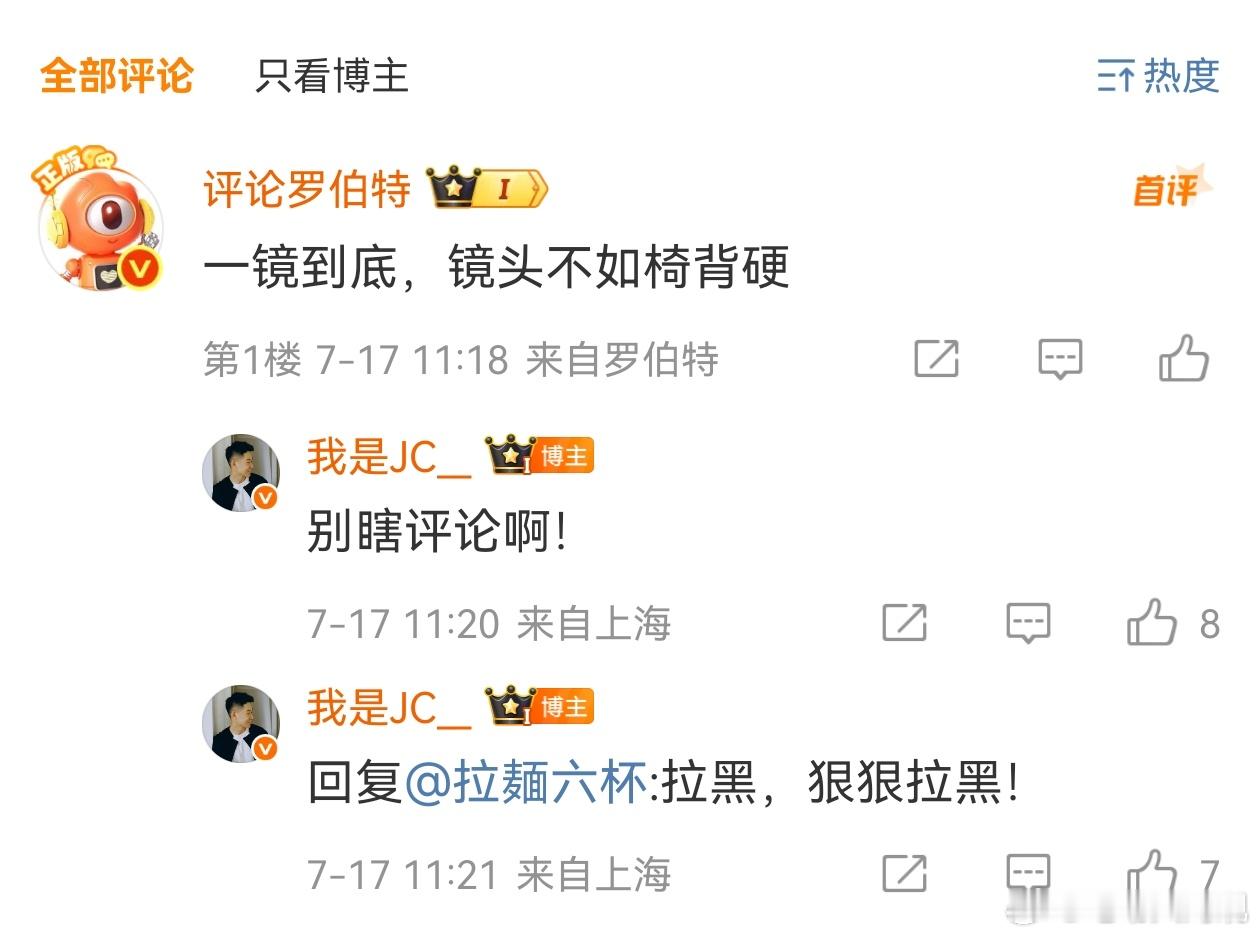Screen dimensions: 1260x938
Task: Tap comment bubble on 拉黑，狠狠拉黑 reply
Action: pyautogui.click(x=1028, y=875)
